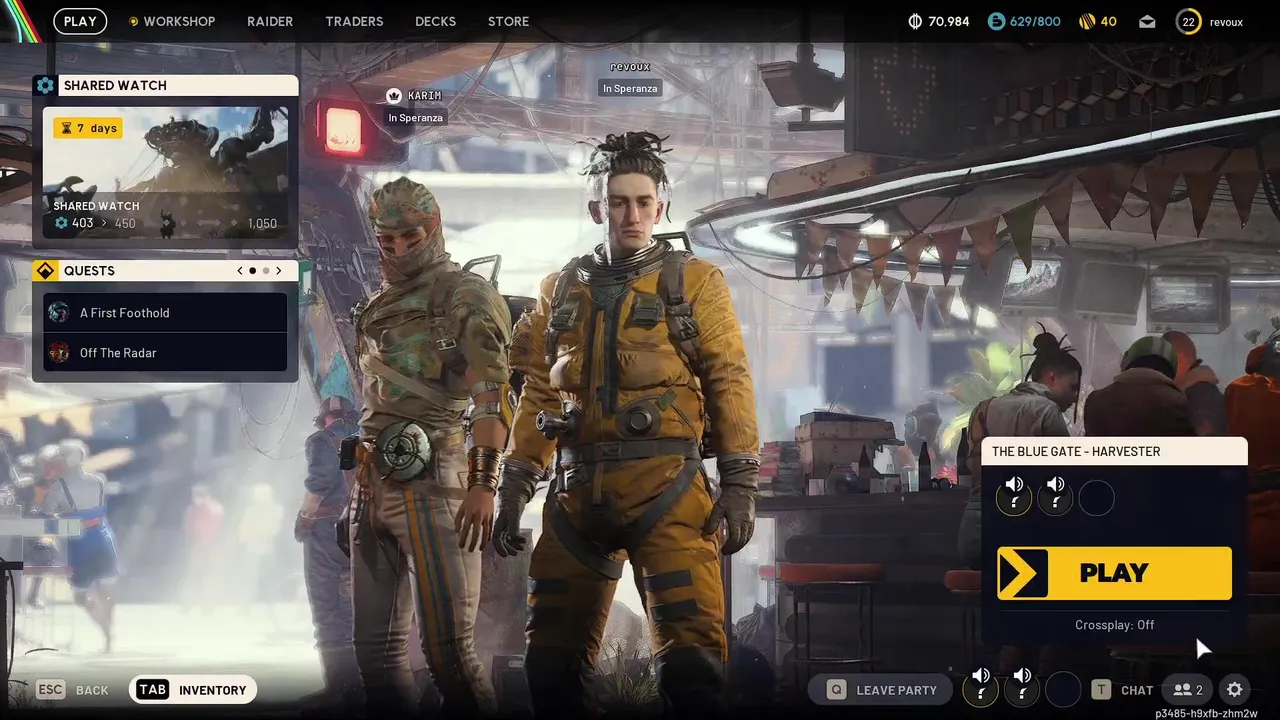The width and height of the screenshot is (1280, 720).
Task: Click the revoux username in the top bar
Action: (1226, 21)
